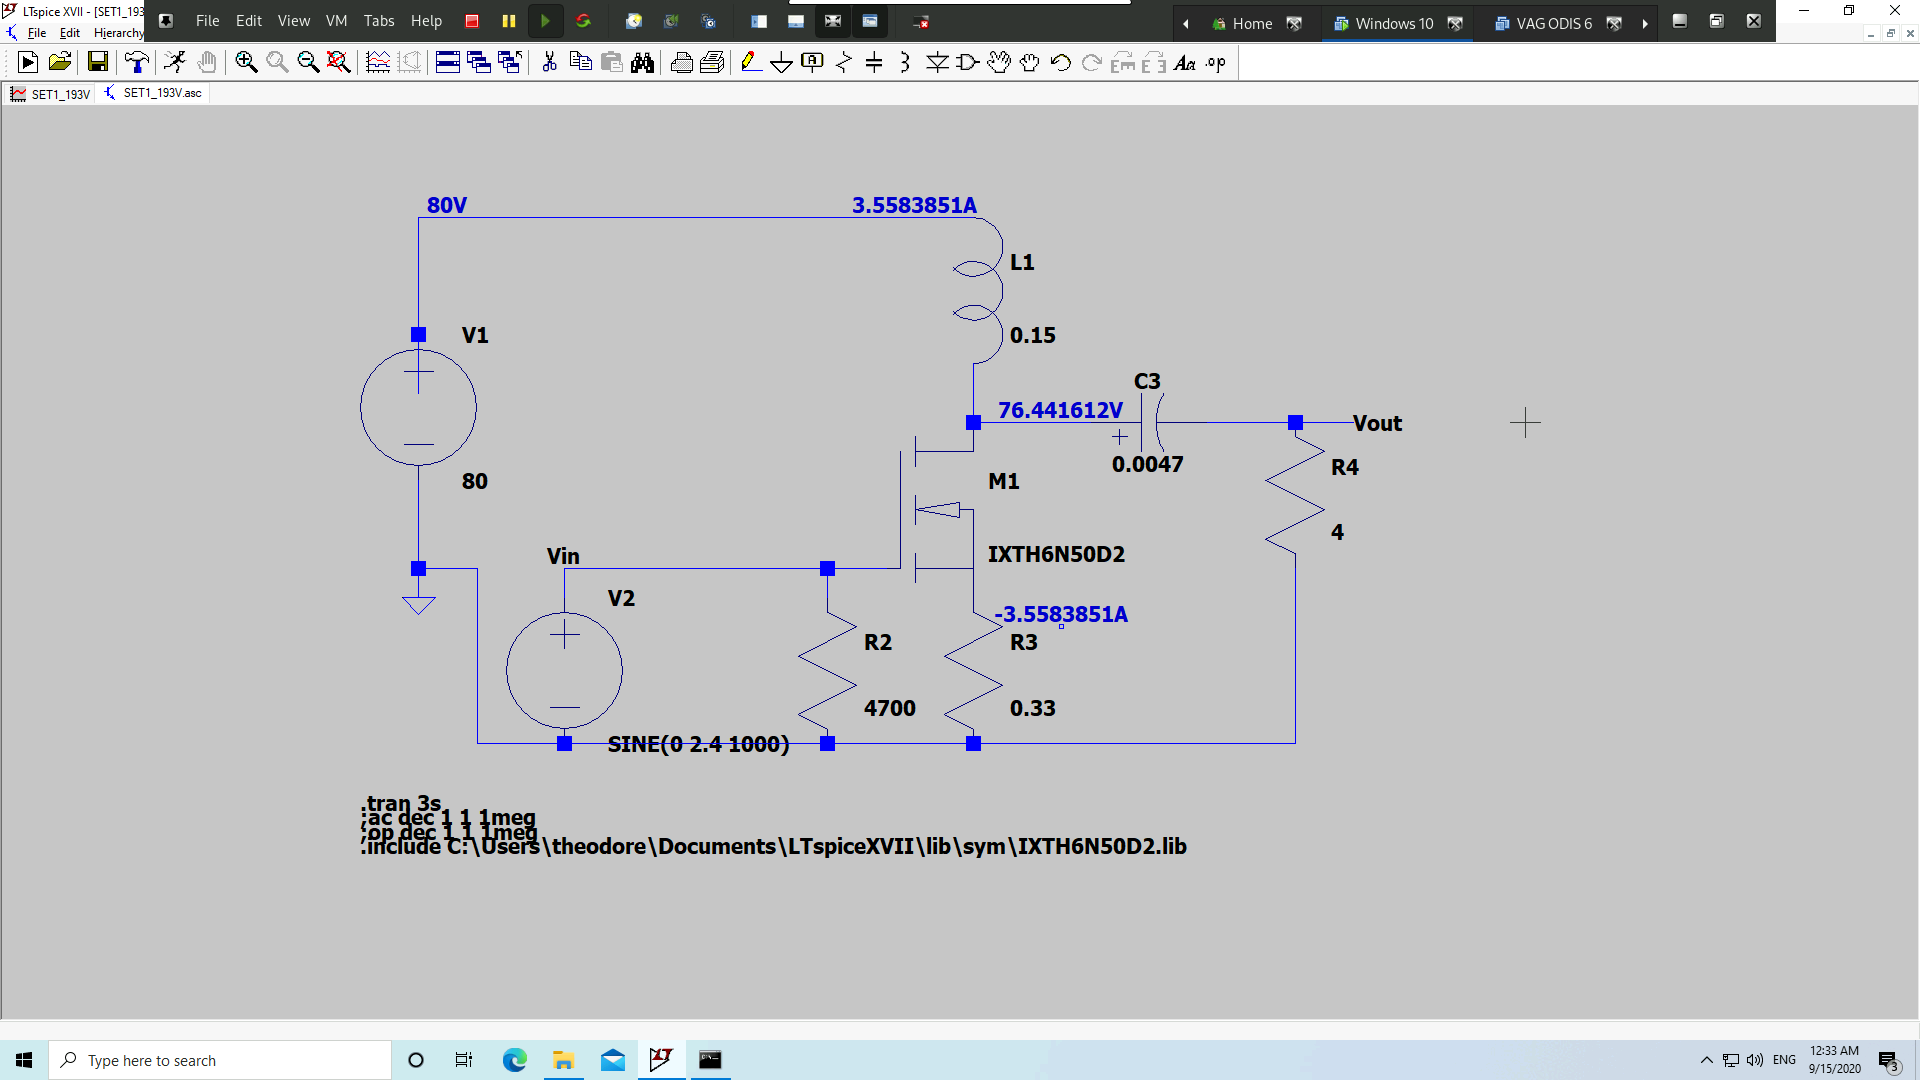Open the Component gate icon
Viewport: 1920px width, 1080px height.
pyautogui.click(x=968, y=63)
